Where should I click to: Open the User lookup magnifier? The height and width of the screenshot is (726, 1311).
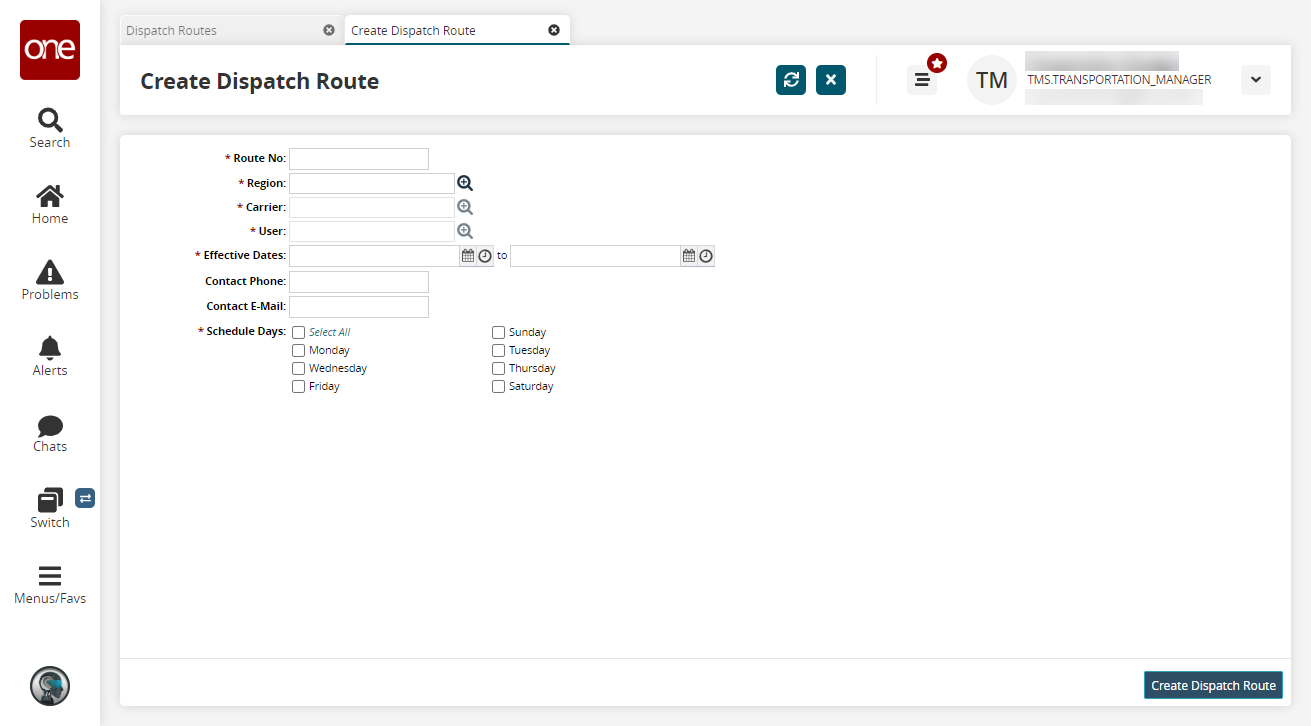coord(465,231)
